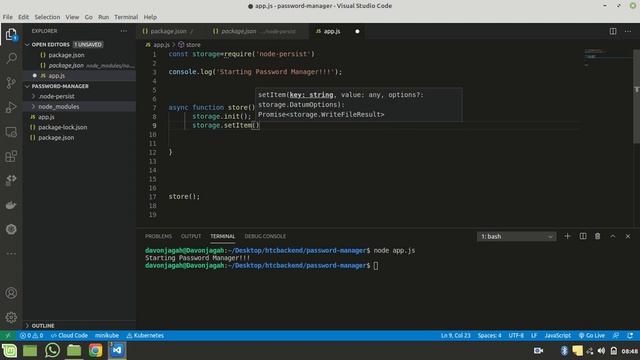The height and width of the screenshot is (360, 640).
Task: Open the Explorer view in activity bar
Action: (11, 34)
